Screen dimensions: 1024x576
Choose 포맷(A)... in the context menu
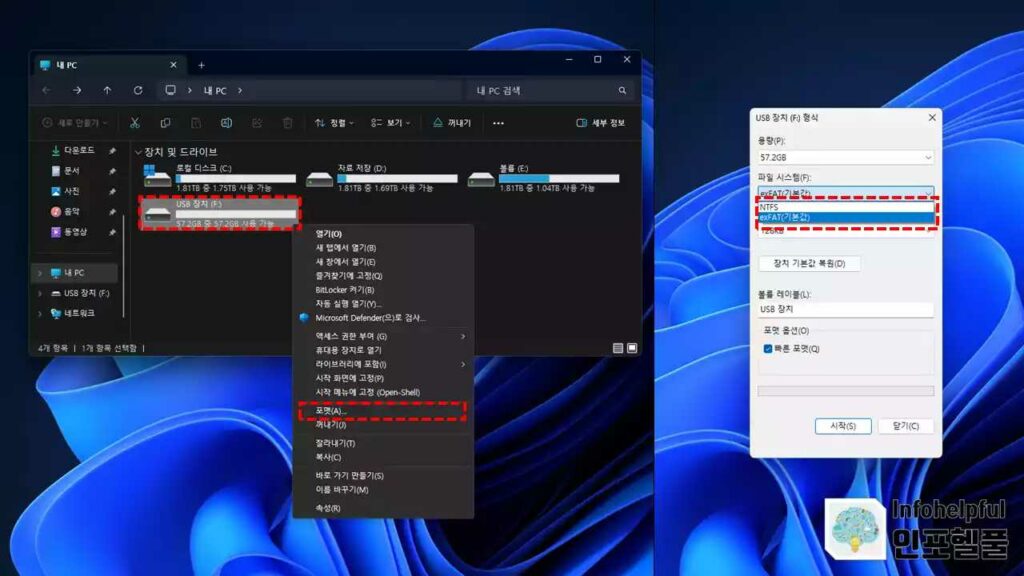click(383, 411)
